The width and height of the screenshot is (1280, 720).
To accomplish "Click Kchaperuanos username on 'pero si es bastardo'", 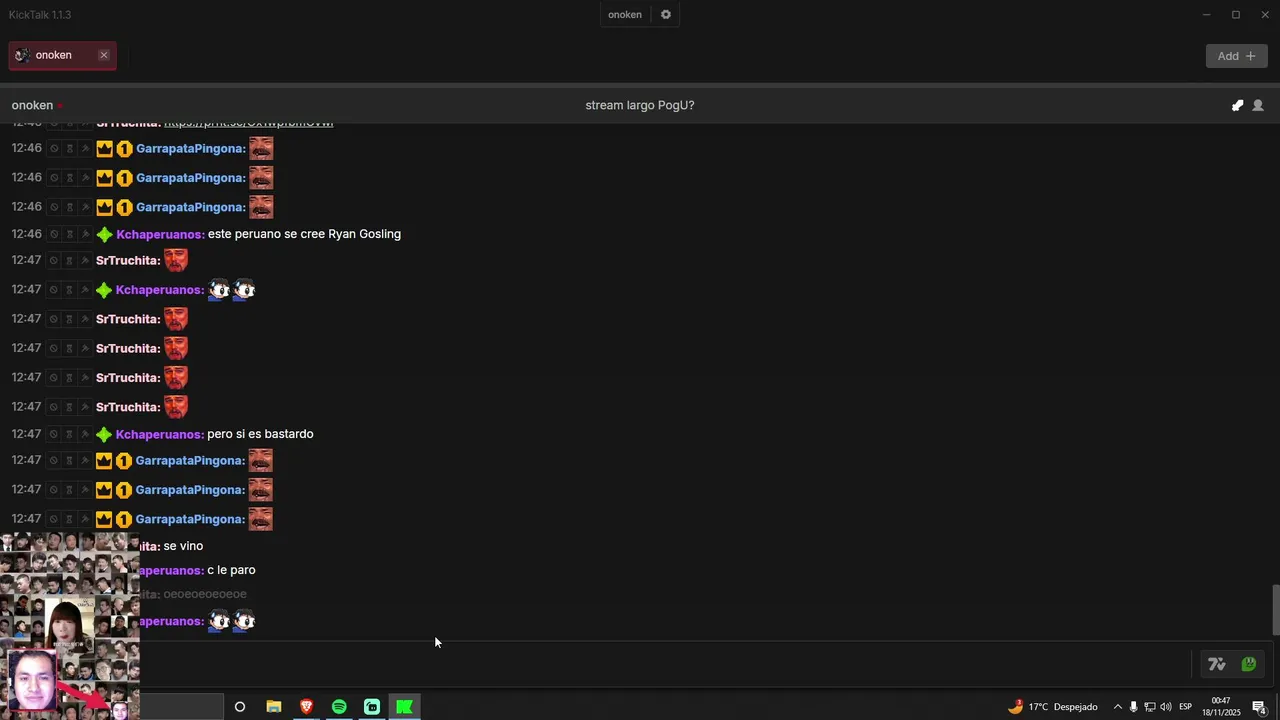I will tap(160, 434).
